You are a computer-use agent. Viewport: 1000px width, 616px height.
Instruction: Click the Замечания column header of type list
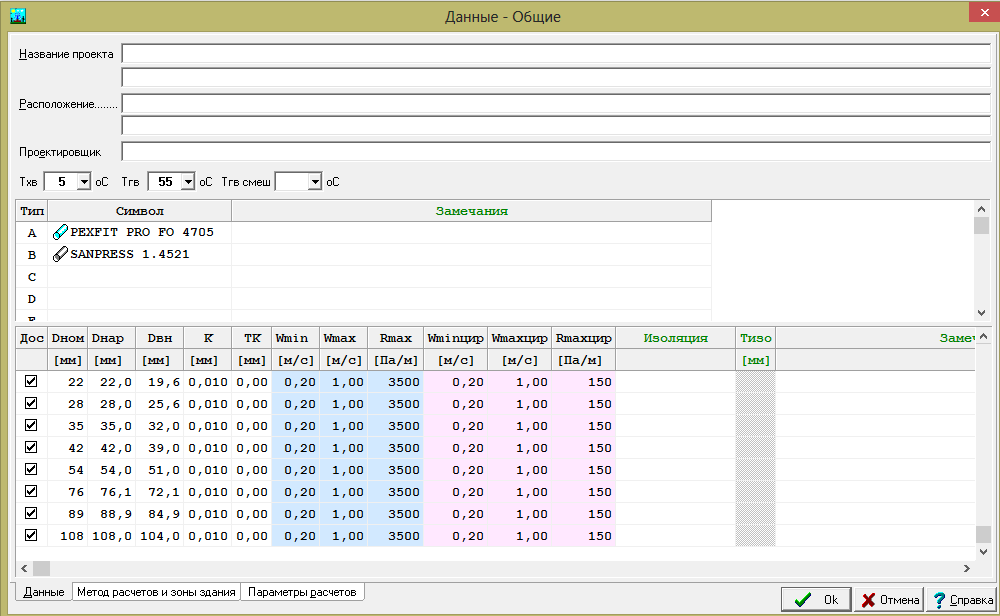tap(471, 211)
